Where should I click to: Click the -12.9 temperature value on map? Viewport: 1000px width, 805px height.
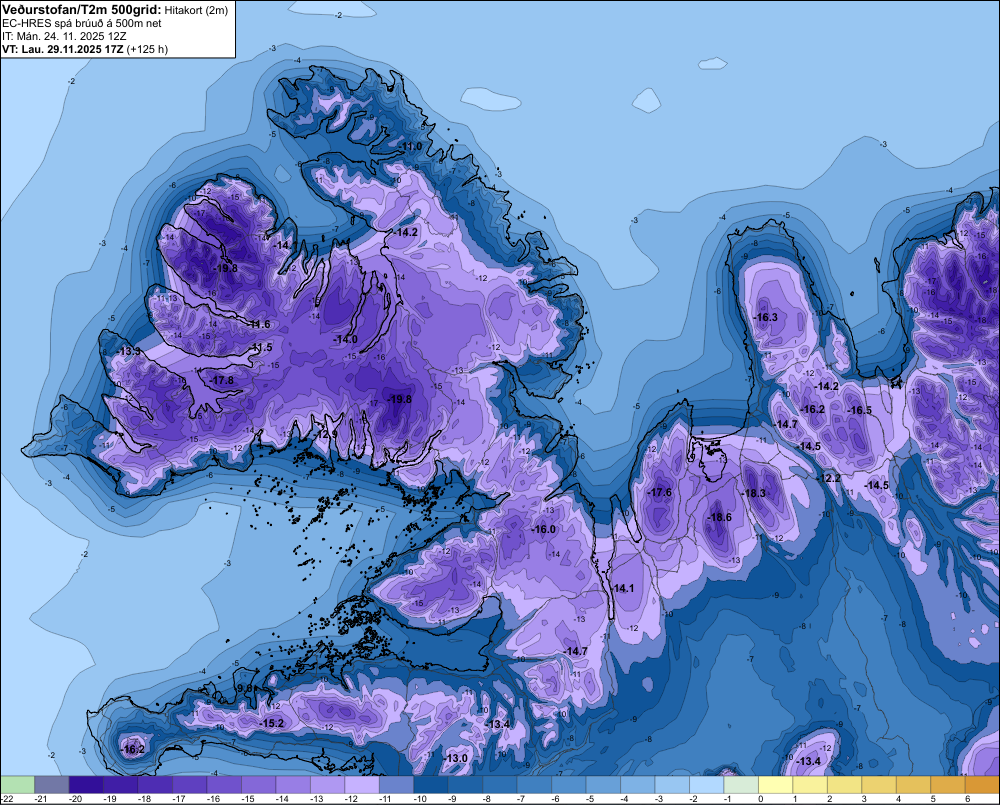click(x=326, y=434)
